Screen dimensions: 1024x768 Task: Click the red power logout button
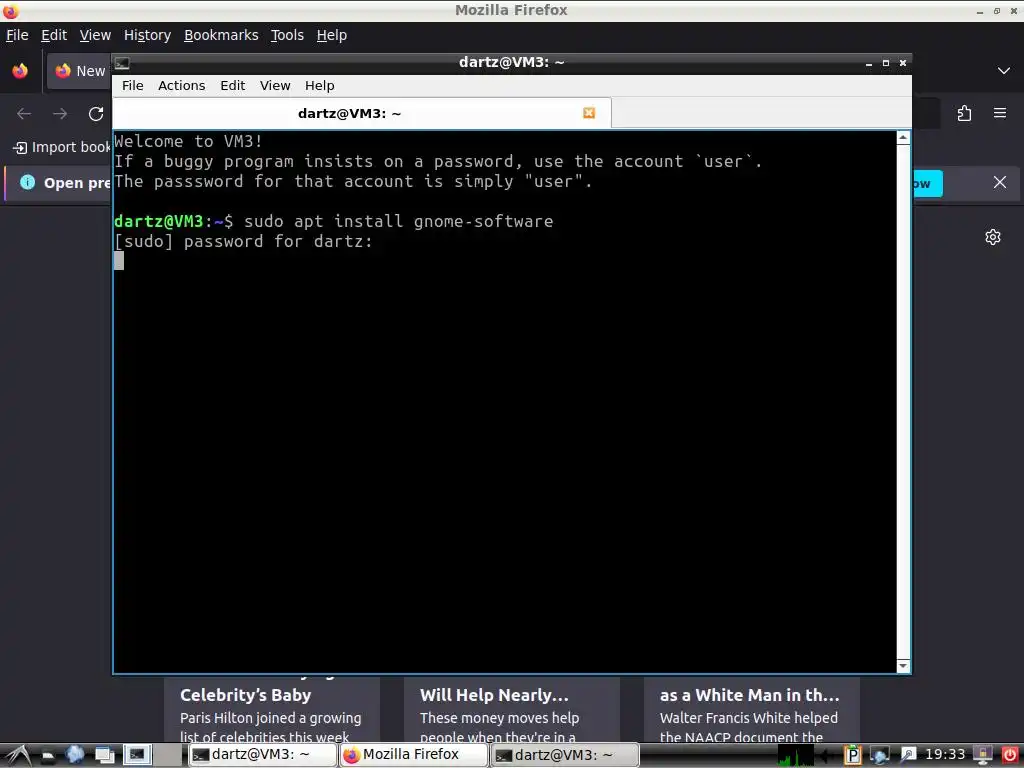click(1010, 756)
